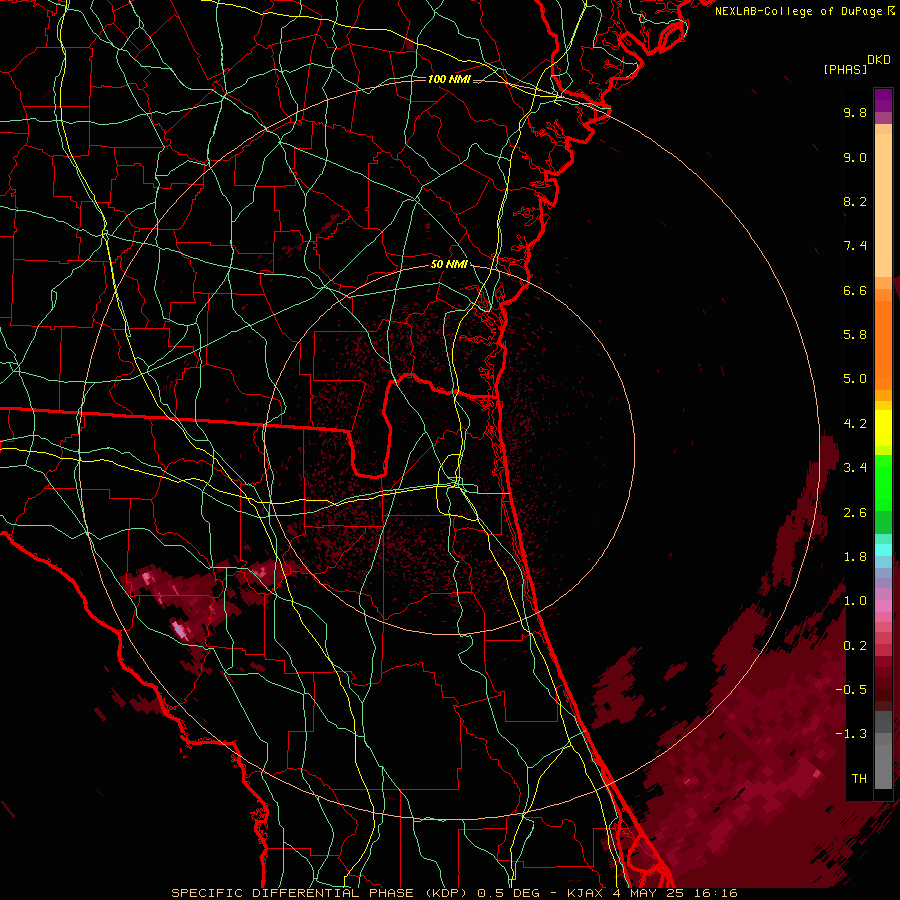900x900 pixels.
Task: Click the -1.3 scale label
Action: 851,734
